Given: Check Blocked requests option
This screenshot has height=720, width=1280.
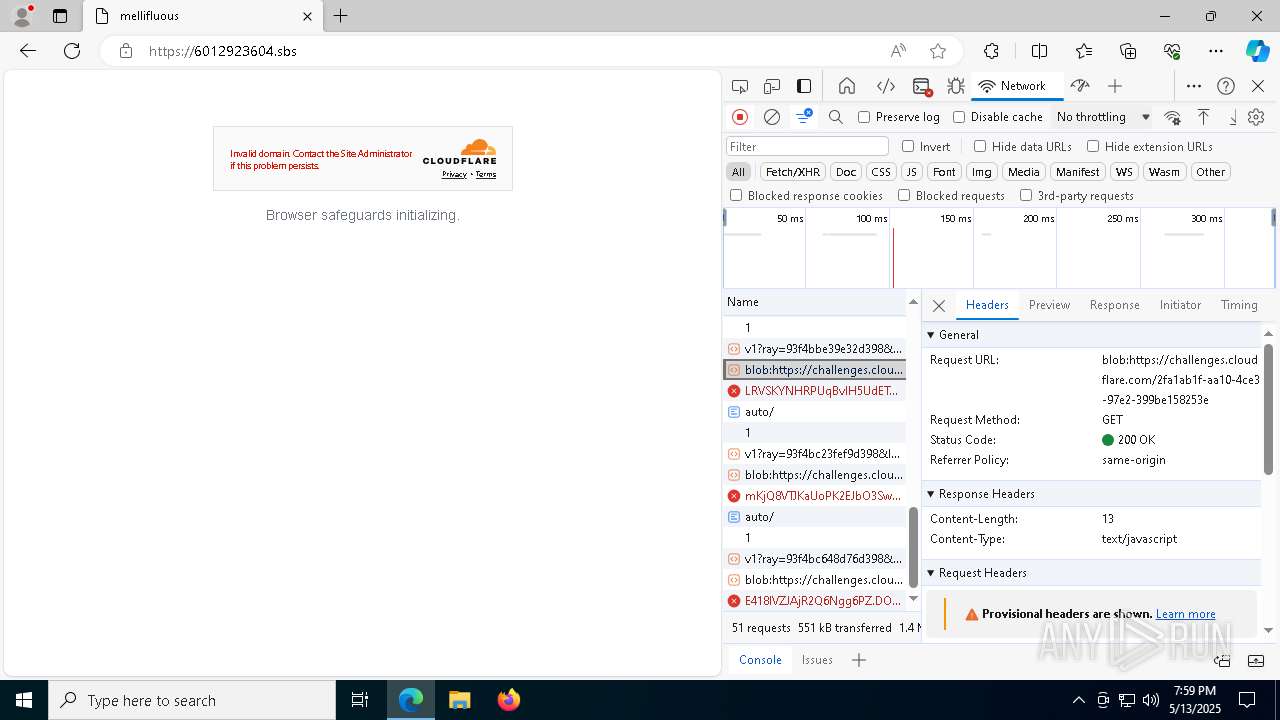Looking at the screenshot, I should pyautogui.click(x=904, y=196).
